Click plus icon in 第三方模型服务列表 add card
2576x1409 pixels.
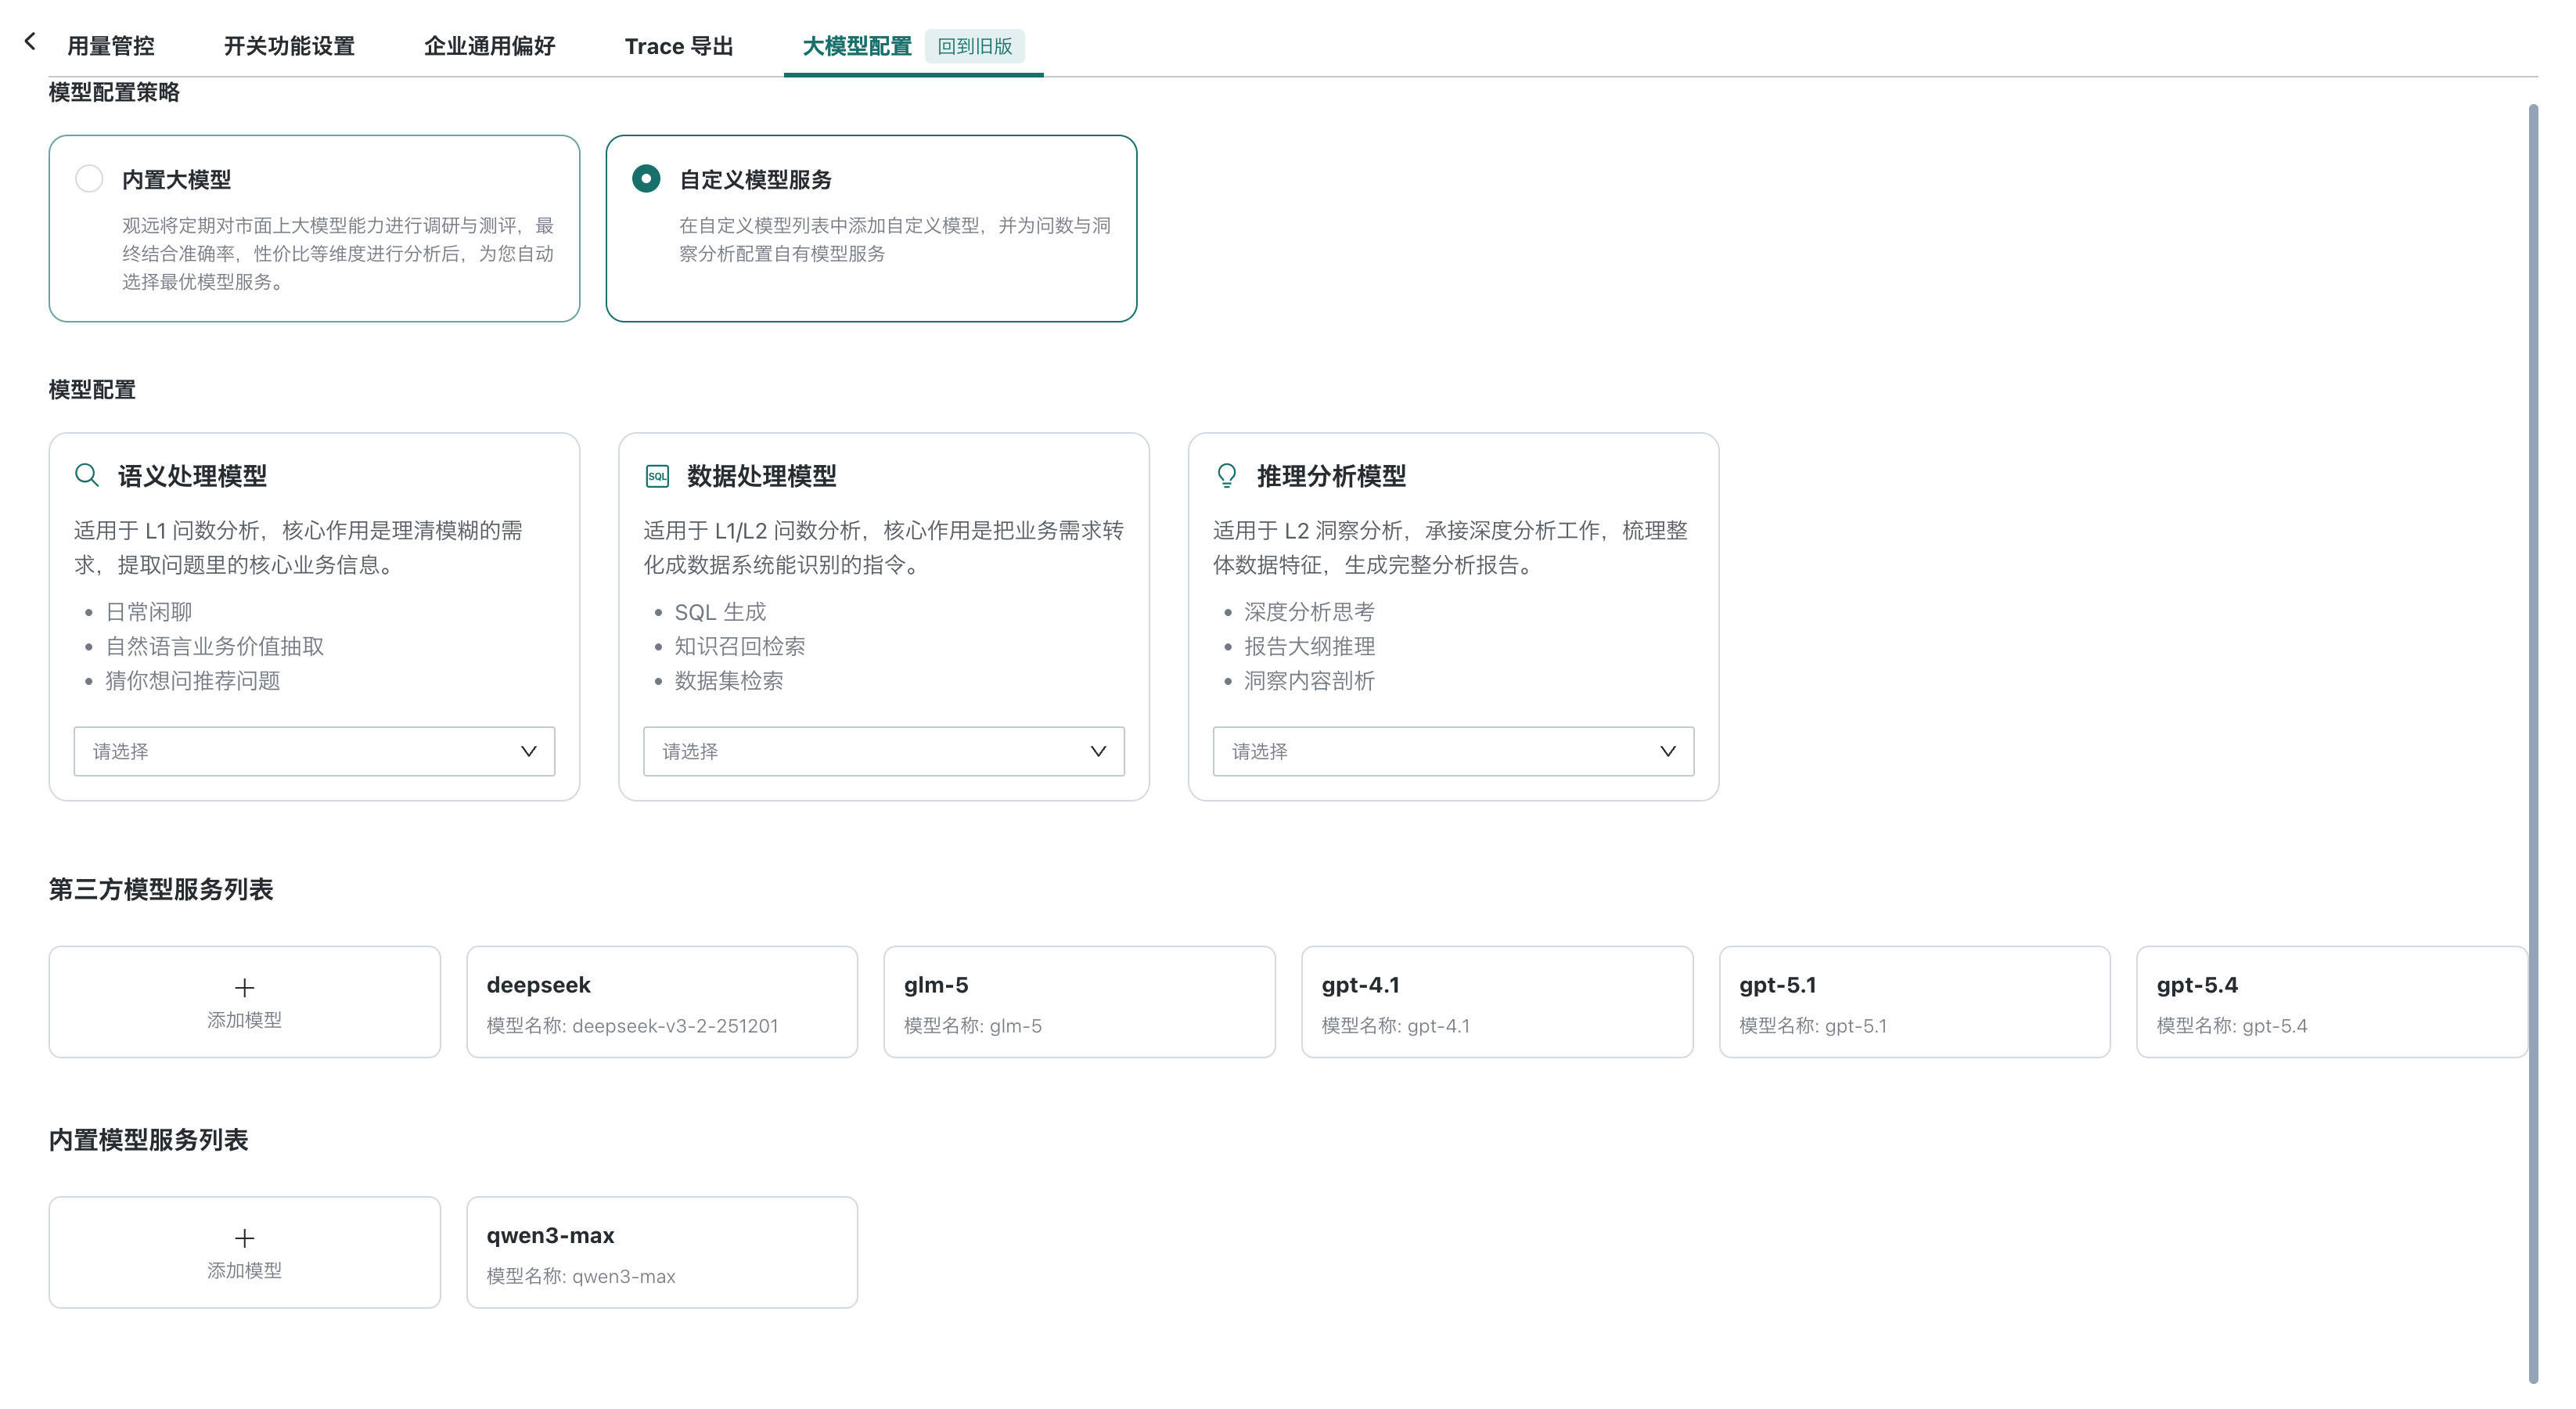pos(244,987)
